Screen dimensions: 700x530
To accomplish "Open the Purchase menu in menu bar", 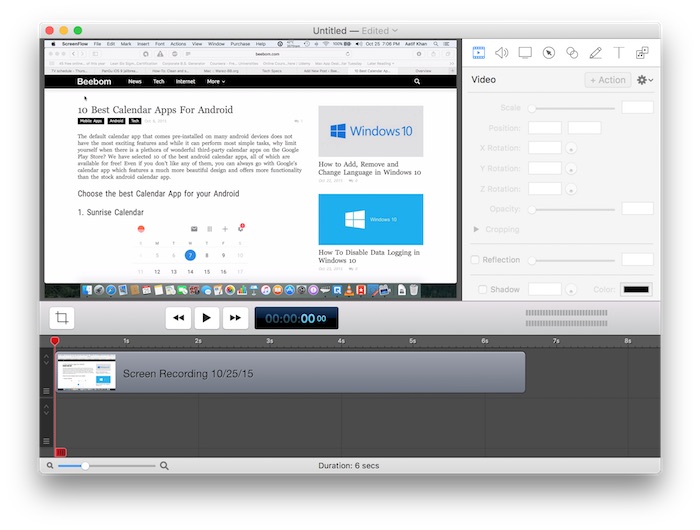I will point(240,44).
